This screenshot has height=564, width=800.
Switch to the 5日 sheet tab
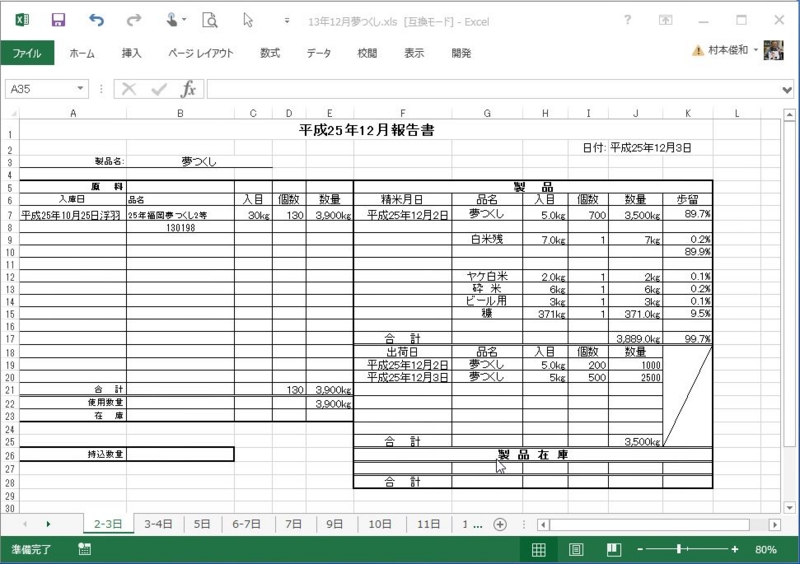coord(202,524)
